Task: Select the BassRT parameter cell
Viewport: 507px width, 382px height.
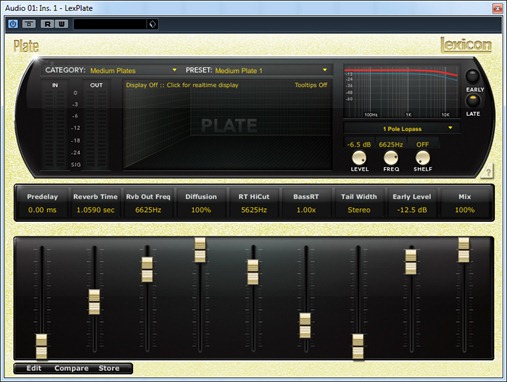Action: (x=306, y=203)
